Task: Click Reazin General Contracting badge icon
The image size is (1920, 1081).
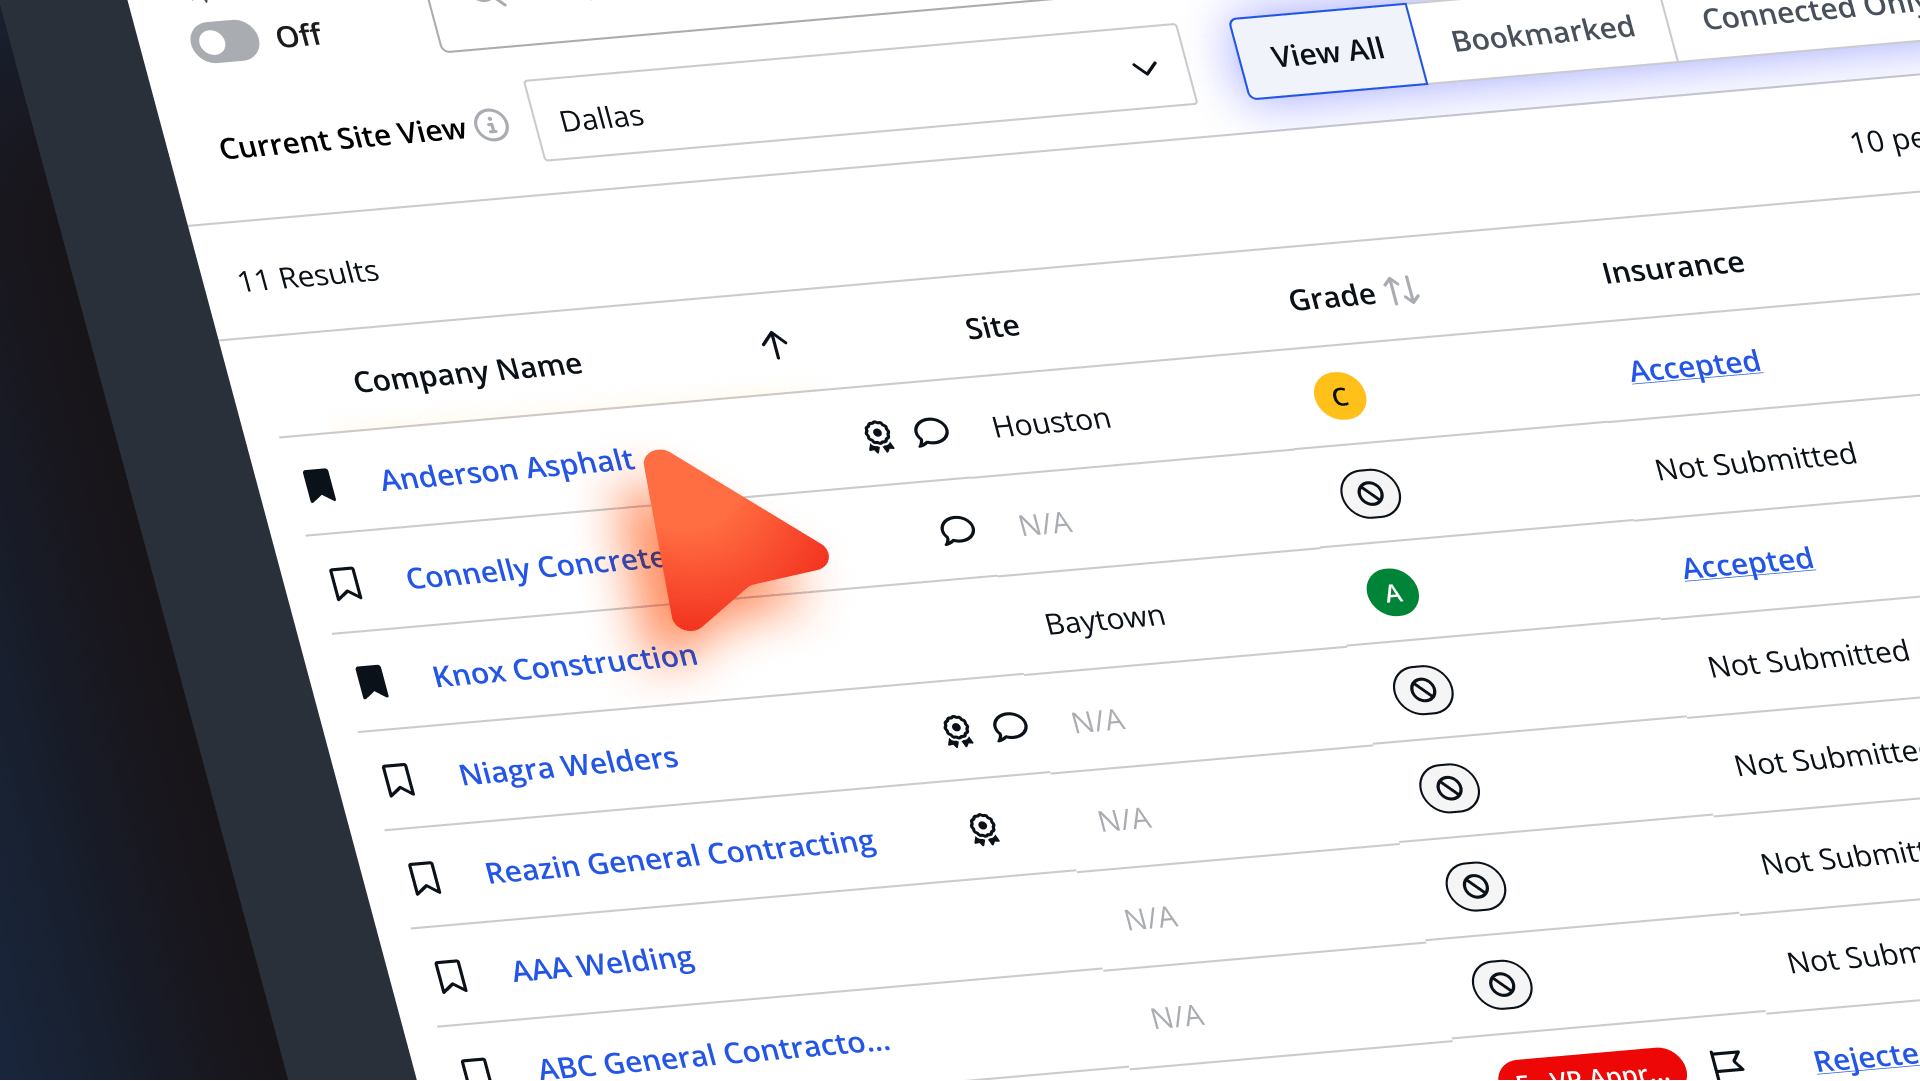Action: click(984, 829)
